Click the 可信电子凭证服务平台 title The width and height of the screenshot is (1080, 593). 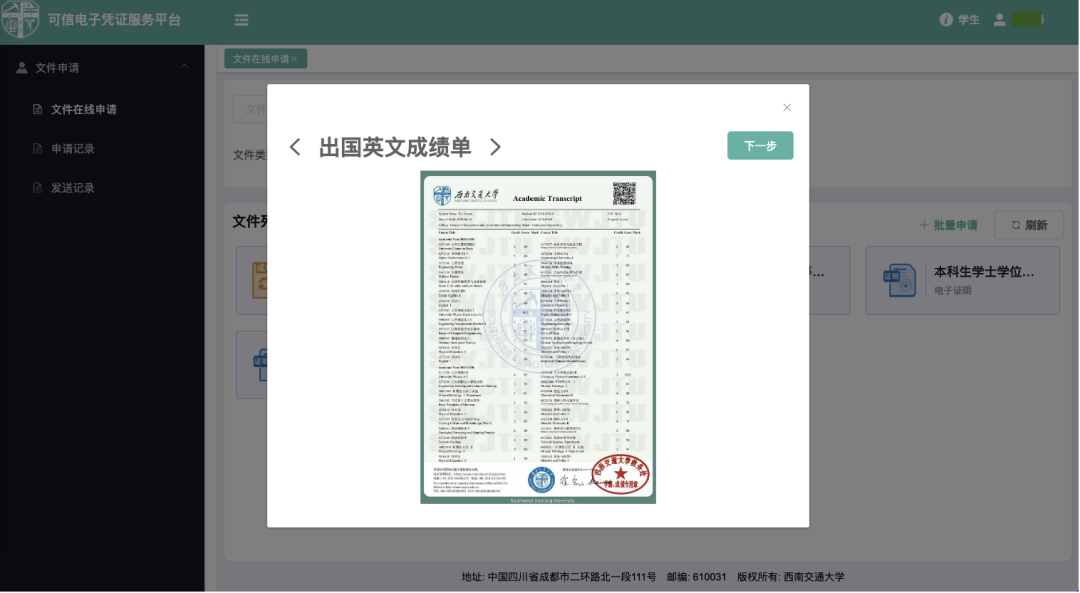point(114,20)
